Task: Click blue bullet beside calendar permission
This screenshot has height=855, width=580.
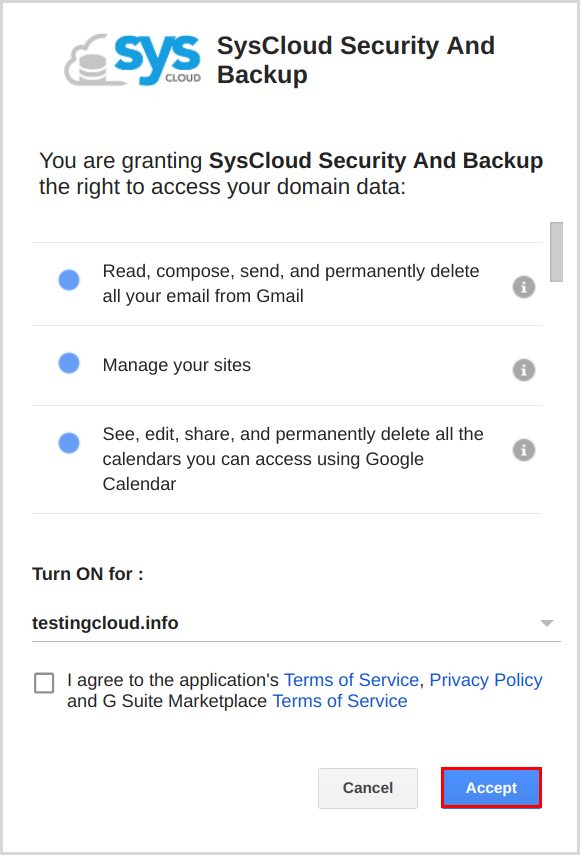Action: click(69, 443)
